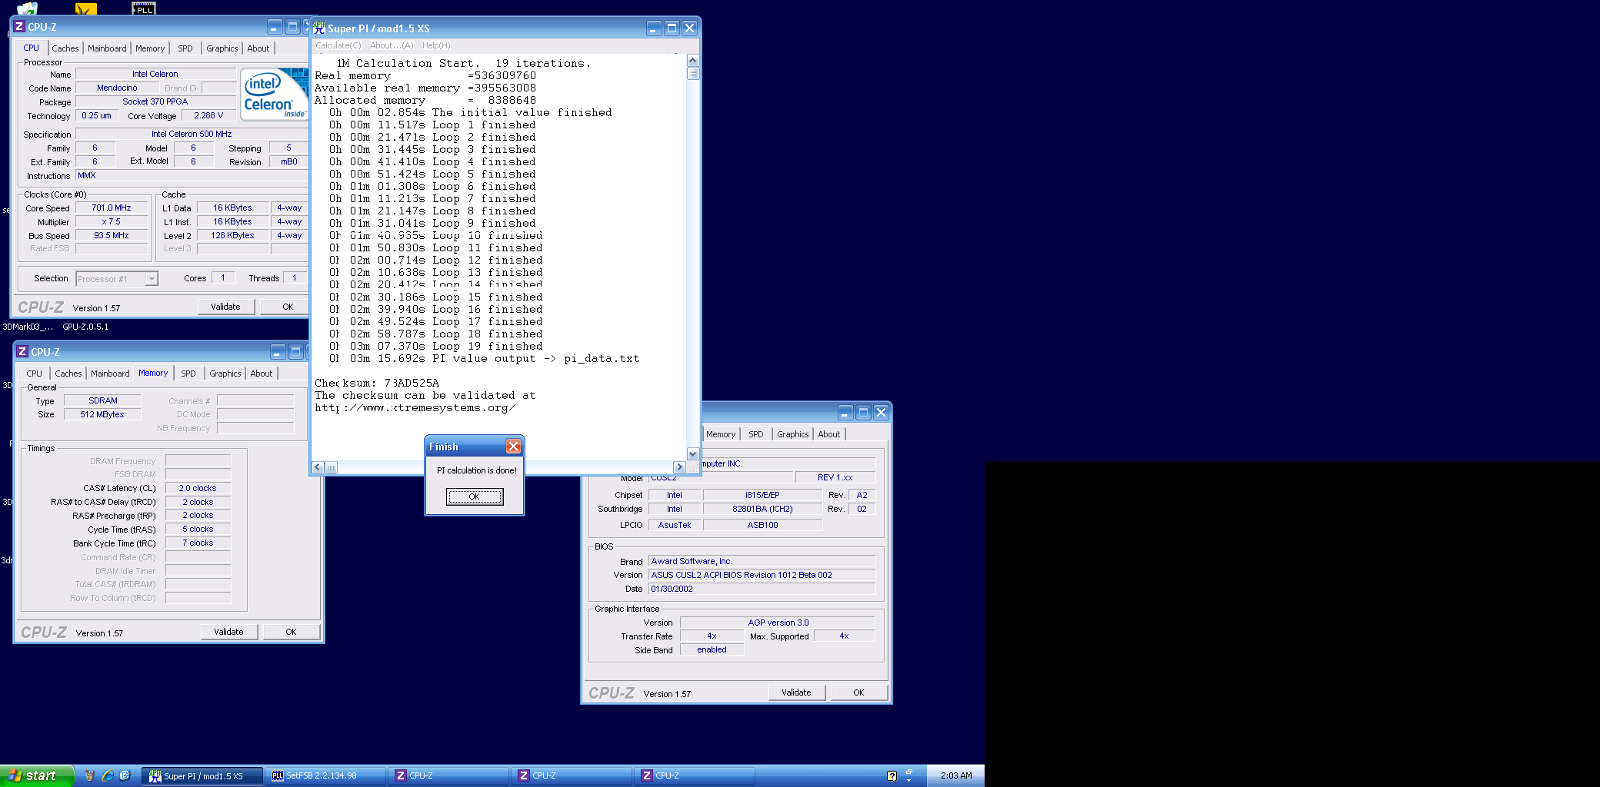Click CAS# Latency value 2.0 clocks
The image size is (1600, 787).
coord(198,488)
